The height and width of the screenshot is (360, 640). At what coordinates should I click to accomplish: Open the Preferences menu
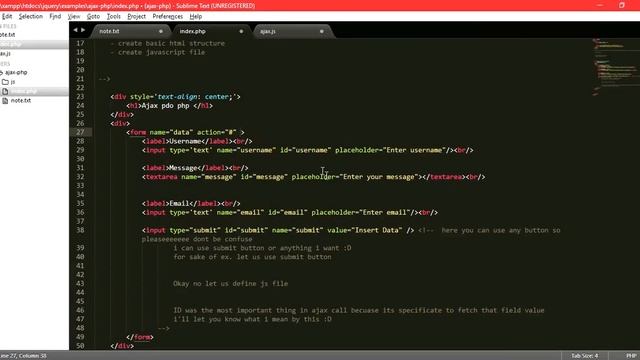click(x=167, y=17)
